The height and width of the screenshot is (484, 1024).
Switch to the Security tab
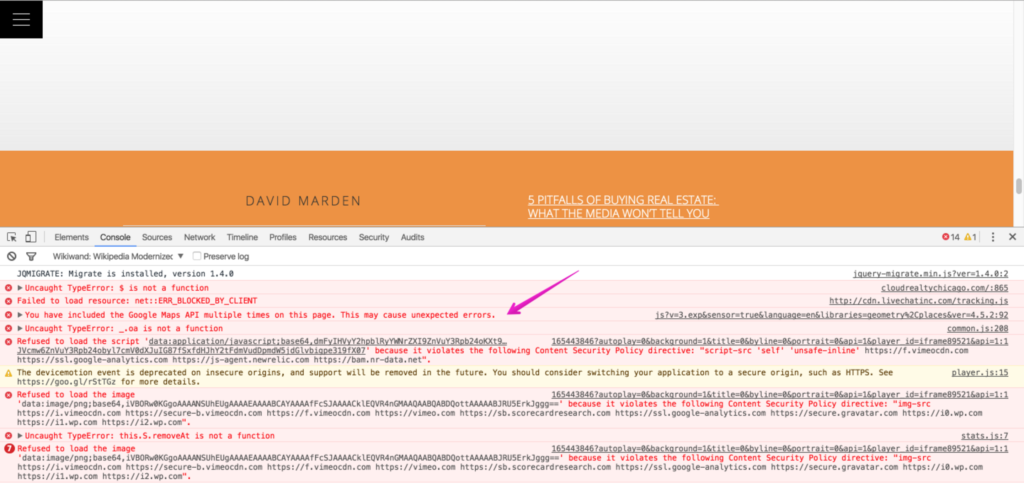point(374,237)
